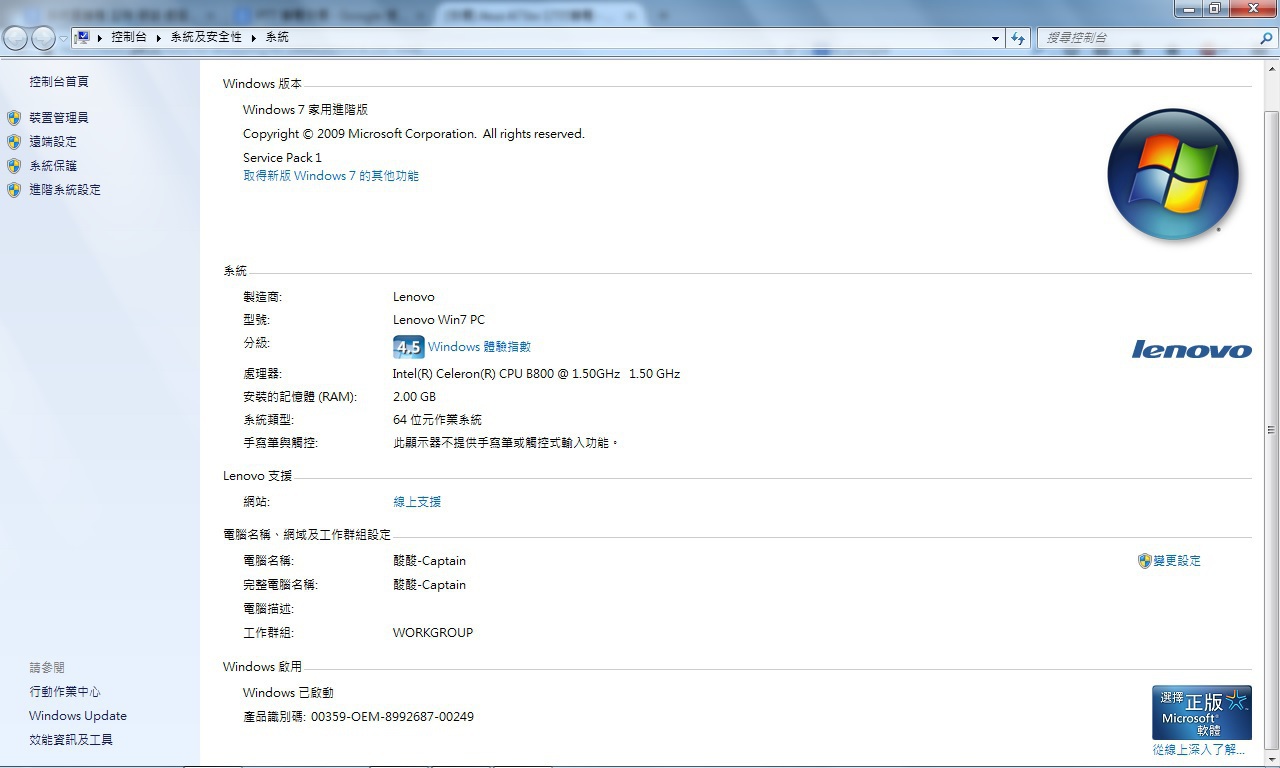Open 行動作業中心 under 請參閱
The image size is (1280, 768).
pos(65,692)
